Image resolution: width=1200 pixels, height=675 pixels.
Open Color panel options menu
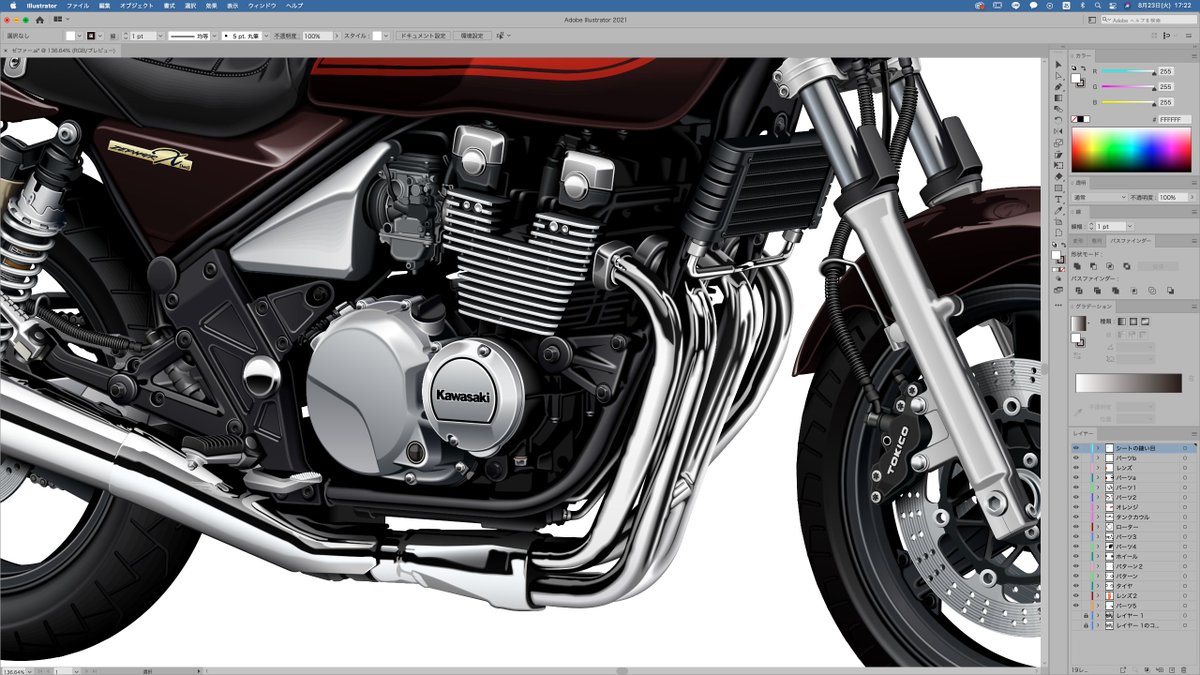1194,56
